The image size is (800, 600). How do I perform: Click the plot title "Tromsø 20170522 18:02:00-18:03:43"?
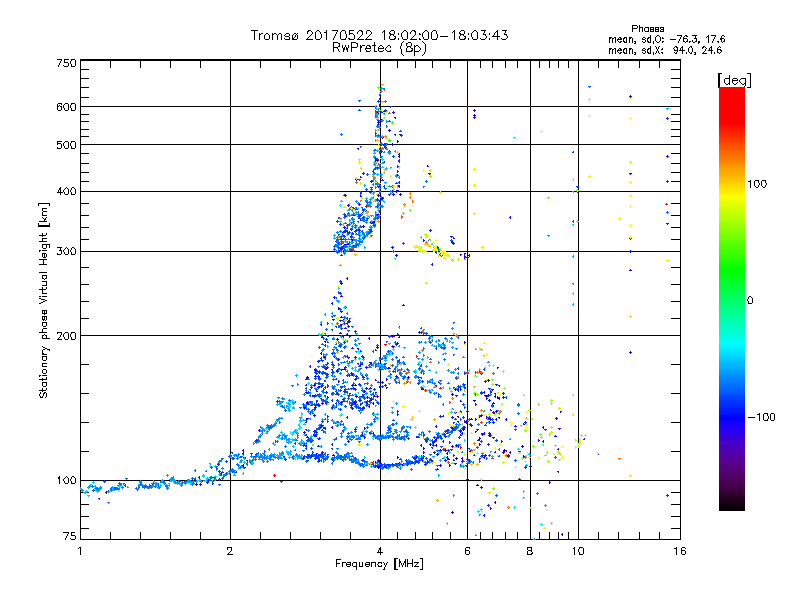pos(379,35)
